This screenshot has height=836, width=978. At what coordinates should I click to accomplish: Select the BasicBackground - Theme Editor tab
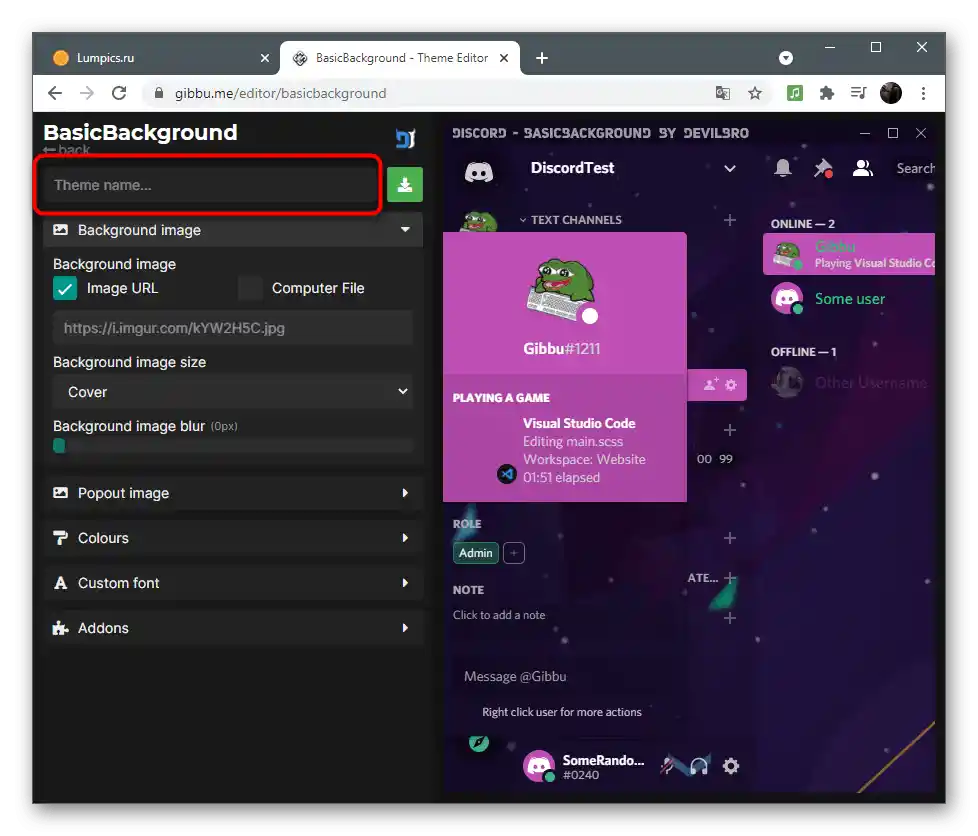point(400,58)
